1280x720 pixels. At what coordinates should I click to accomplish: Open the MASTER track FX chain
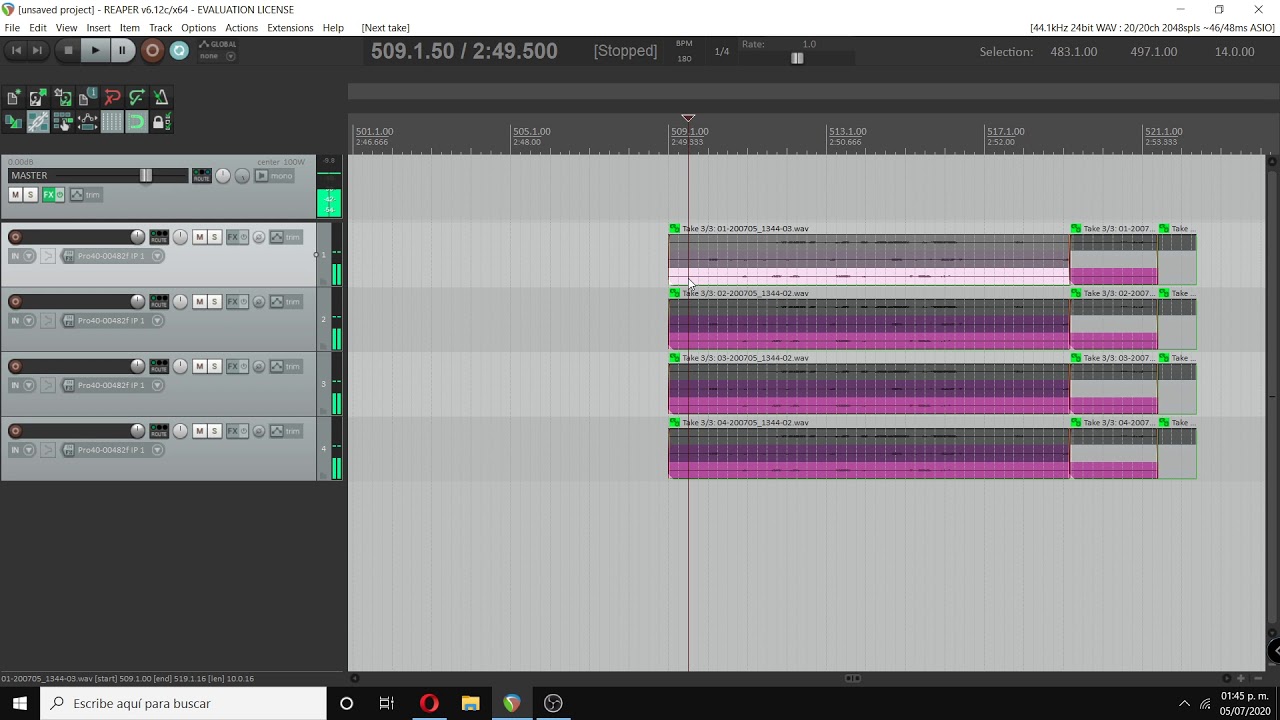coord(49,195)
